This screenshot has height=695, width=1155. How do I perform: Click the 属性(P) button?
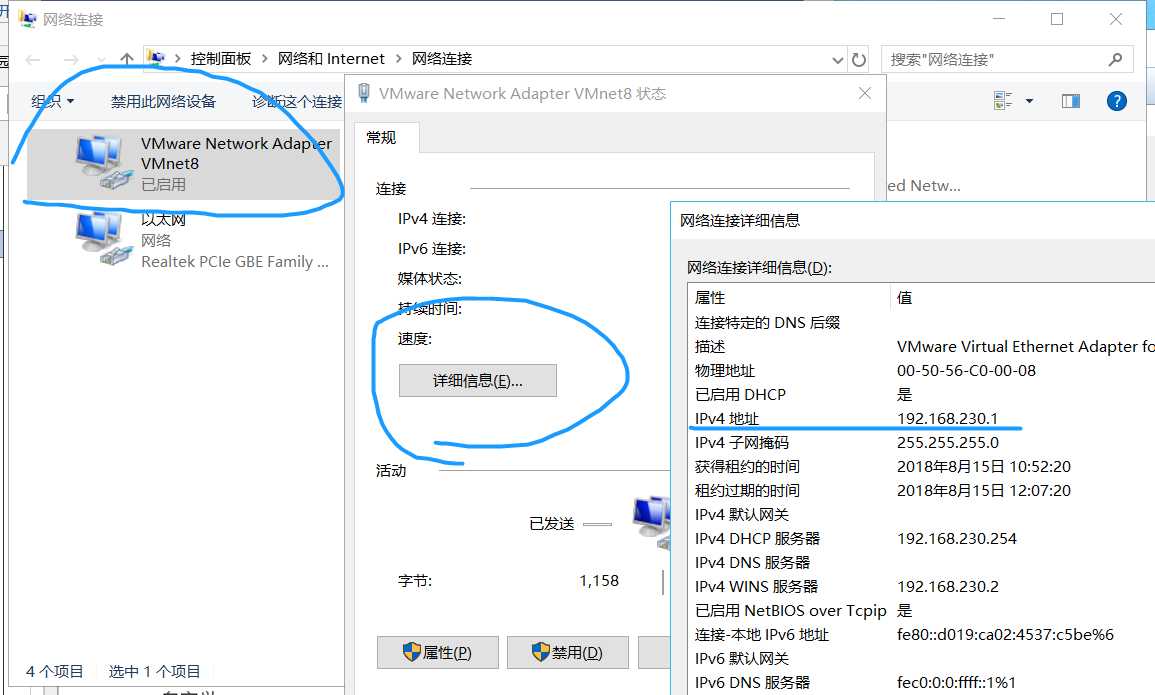[438, 652]
